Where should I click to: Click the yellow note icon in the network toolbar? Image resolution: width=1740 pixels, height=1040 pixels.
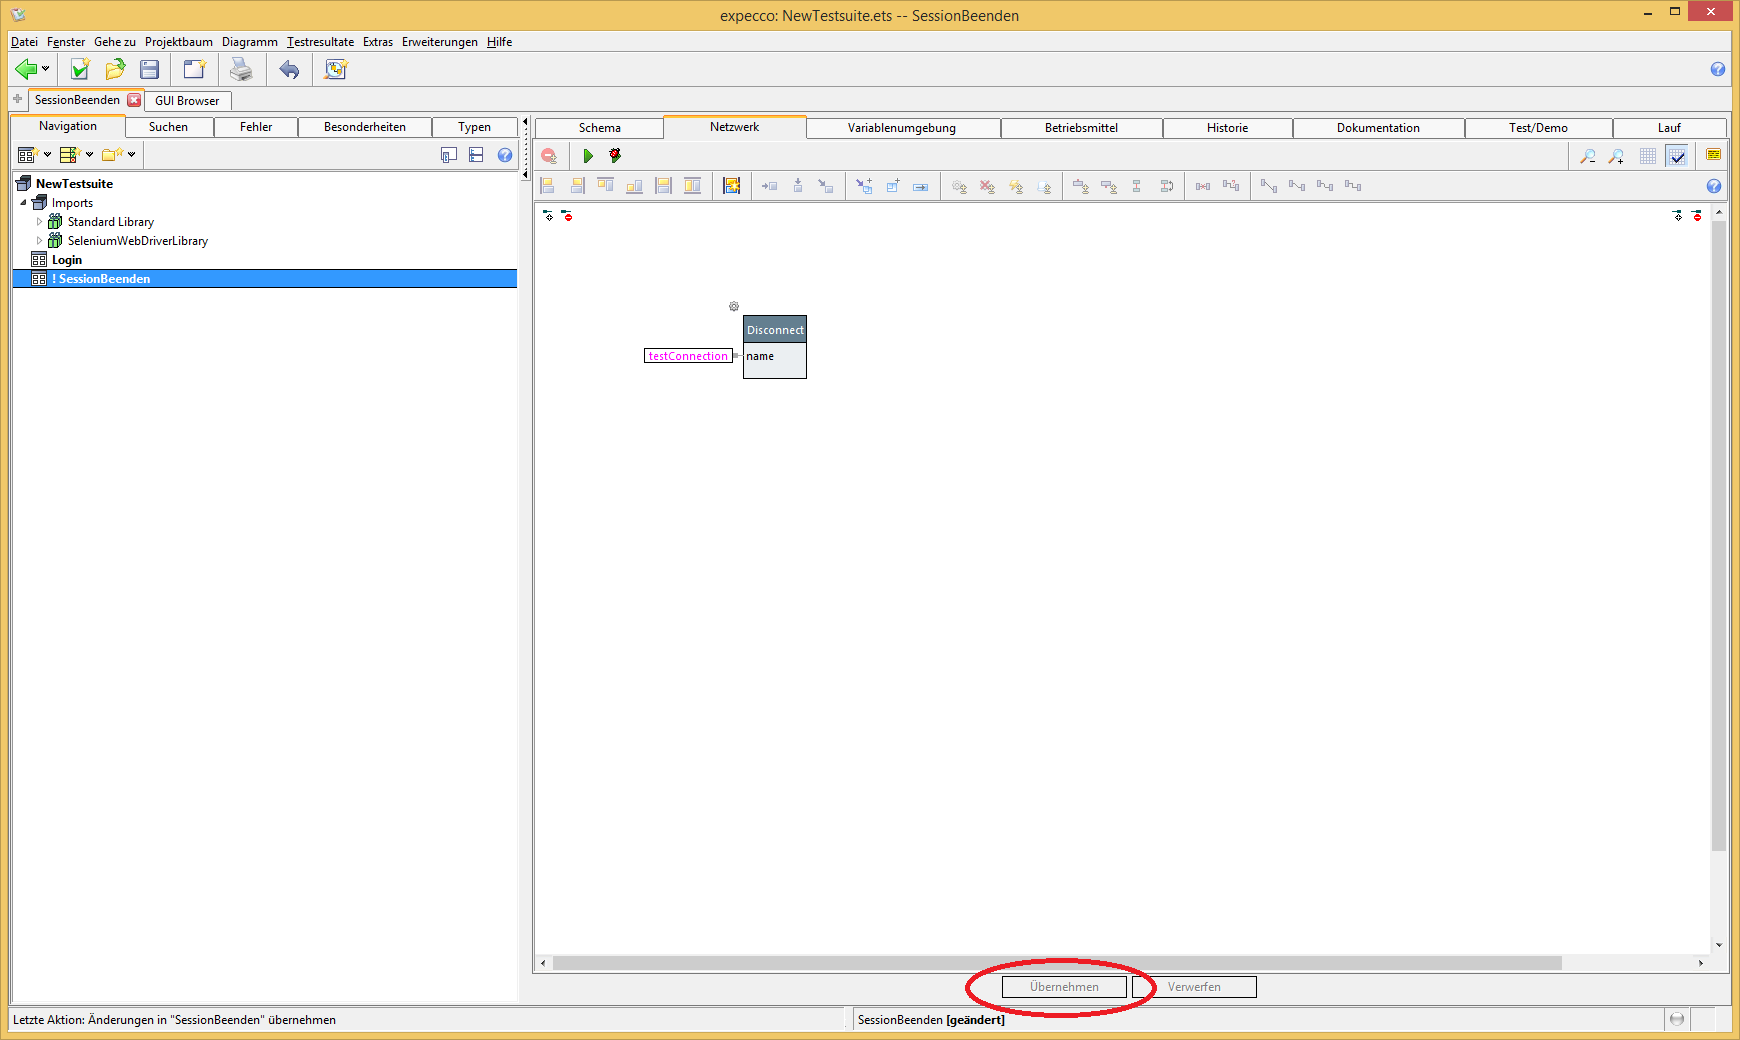point(1713,155)
